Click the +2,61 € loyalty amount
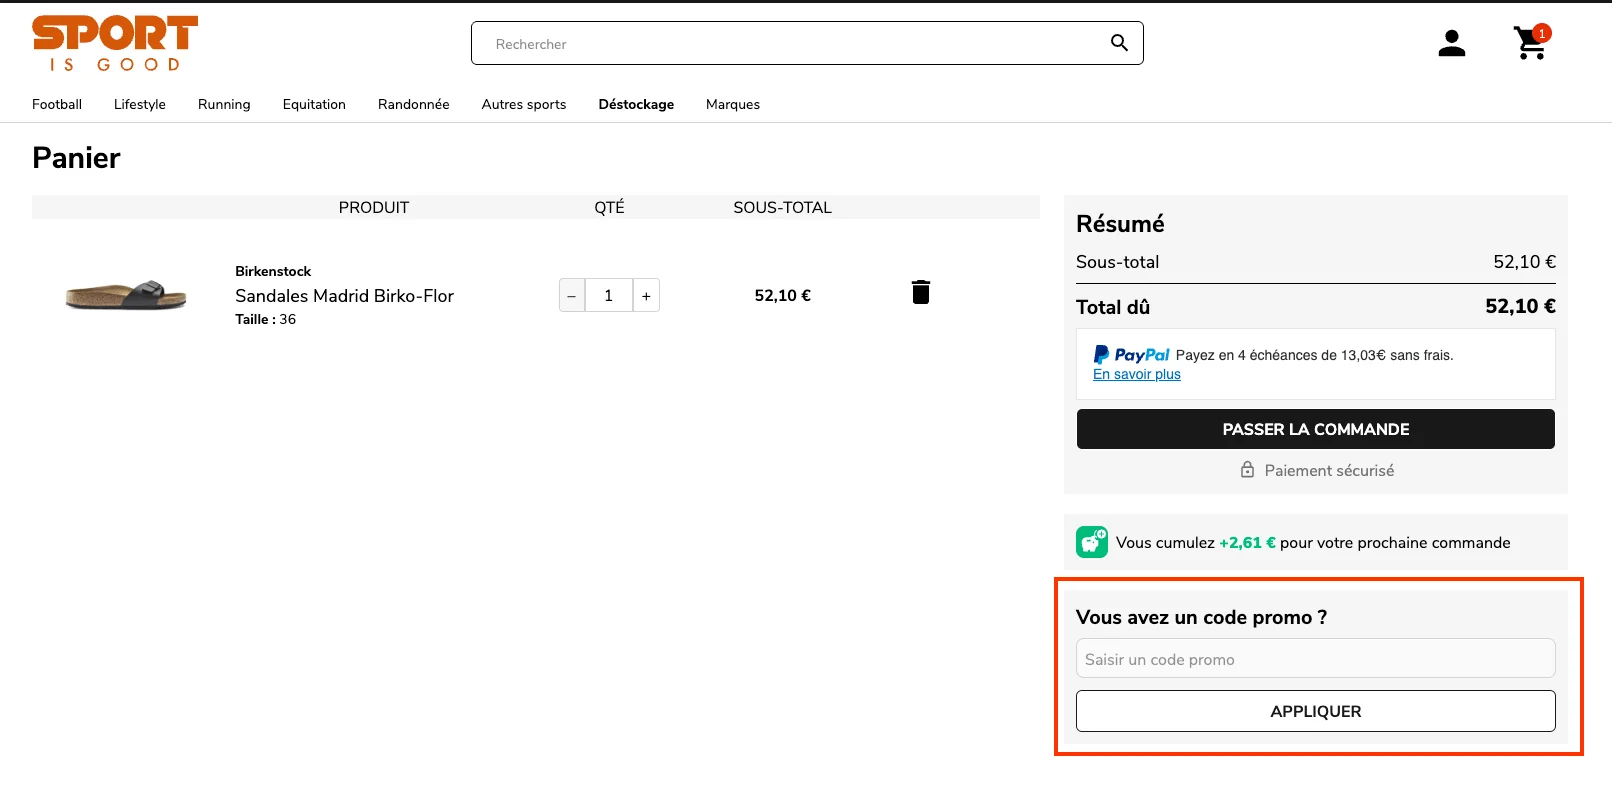 click(1247, 542)
